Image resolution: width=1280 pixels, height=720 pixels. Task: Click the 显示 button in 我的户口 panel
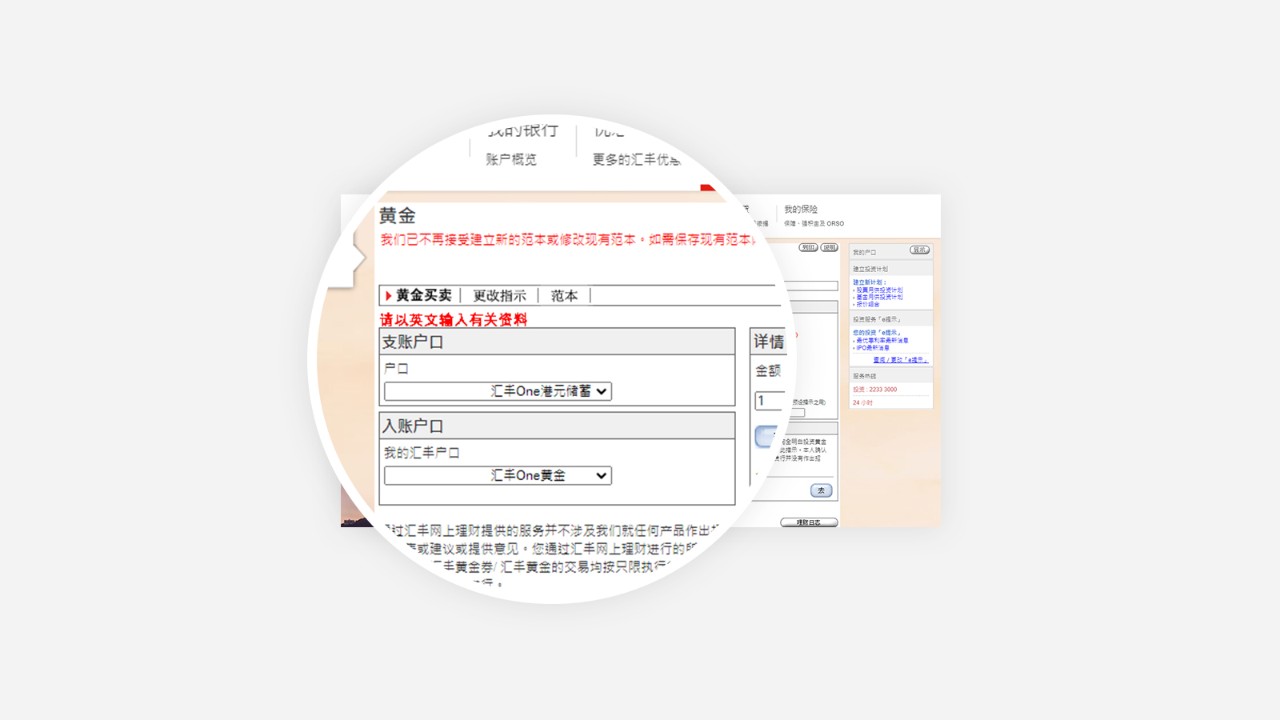point(919,250)
